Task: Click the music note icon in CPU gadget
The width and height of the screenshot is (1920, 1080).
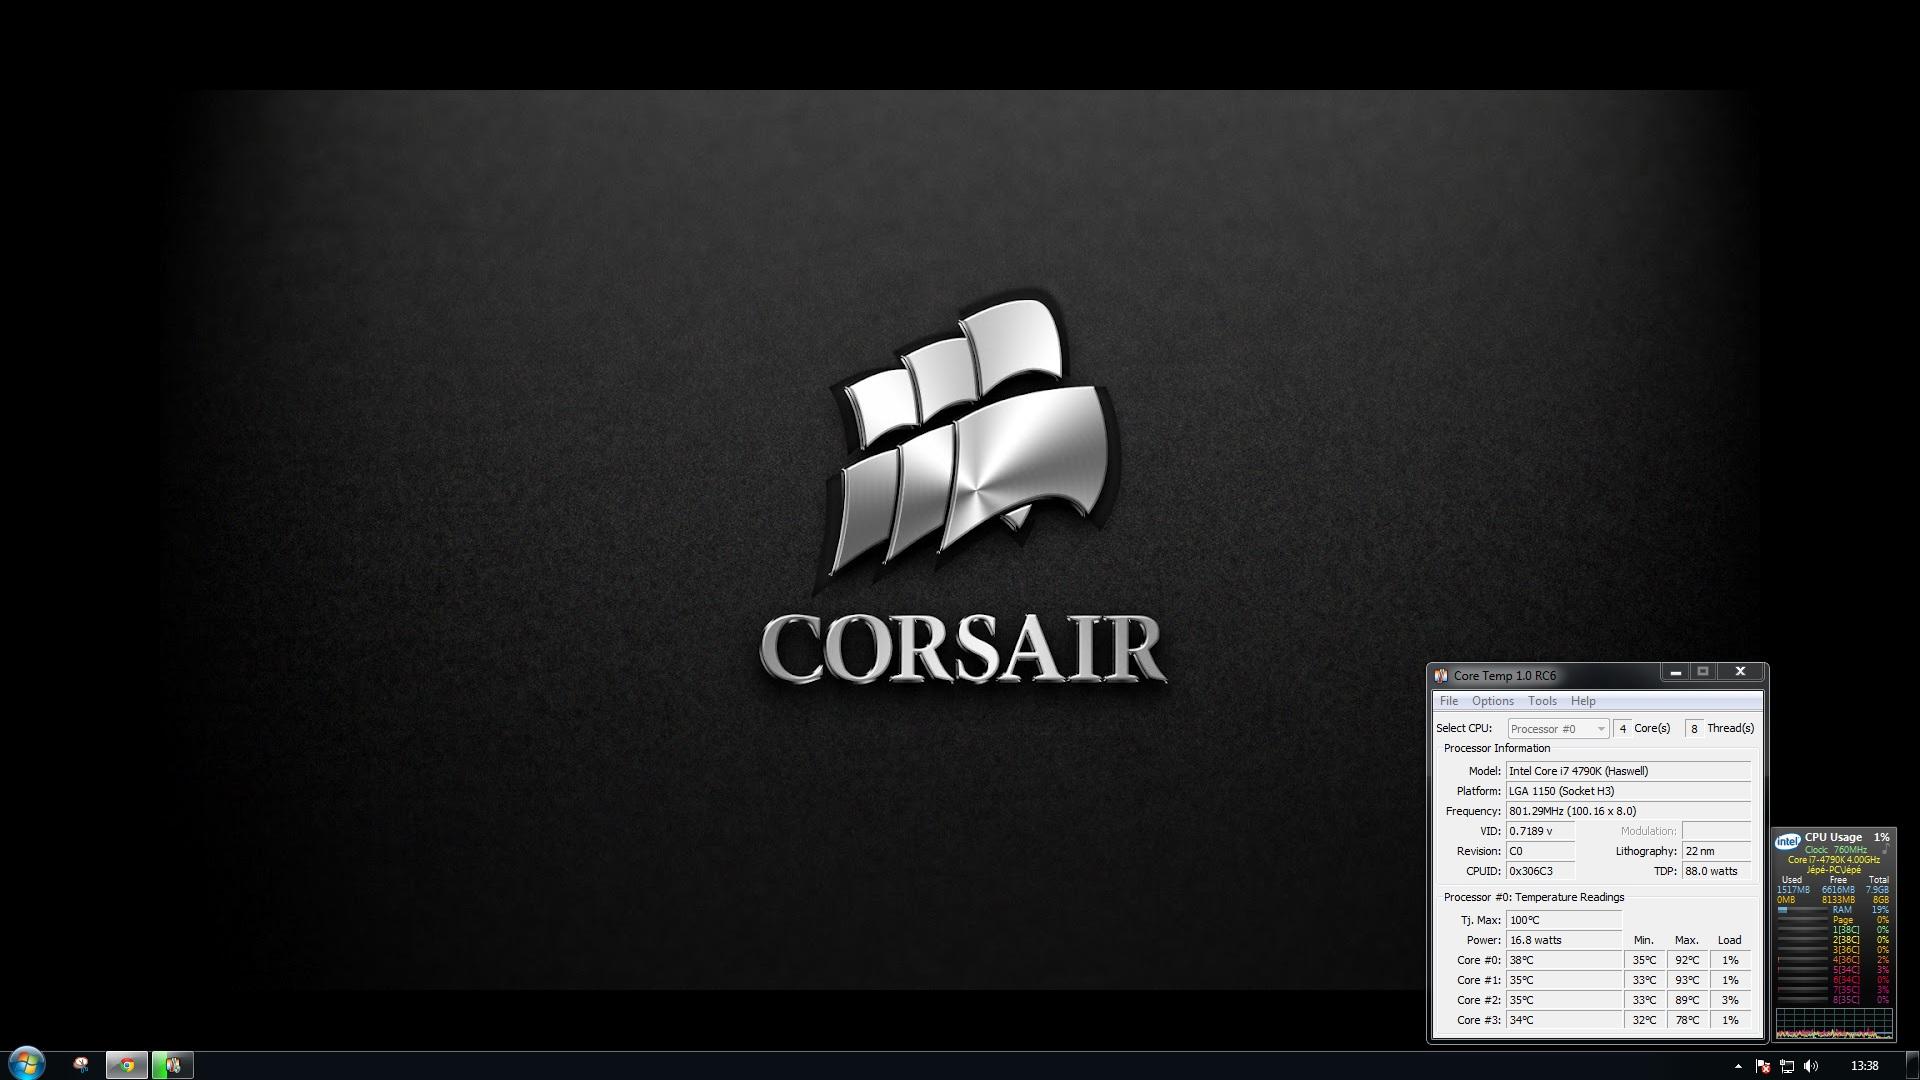Action: coord(1885,850)
